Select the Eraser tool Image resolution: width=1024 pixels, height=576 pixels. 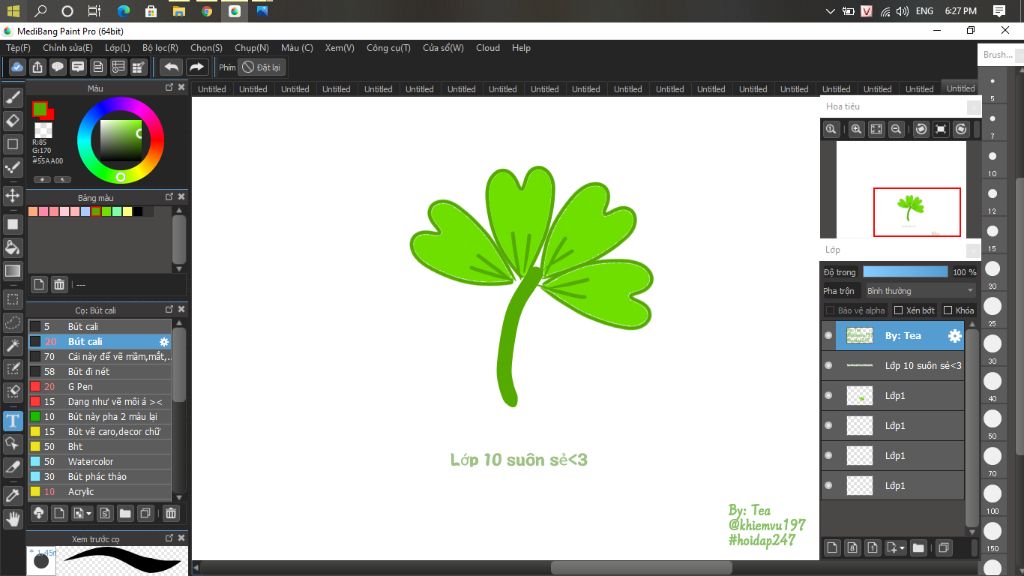pyautogui.click(x=12, y=120)
